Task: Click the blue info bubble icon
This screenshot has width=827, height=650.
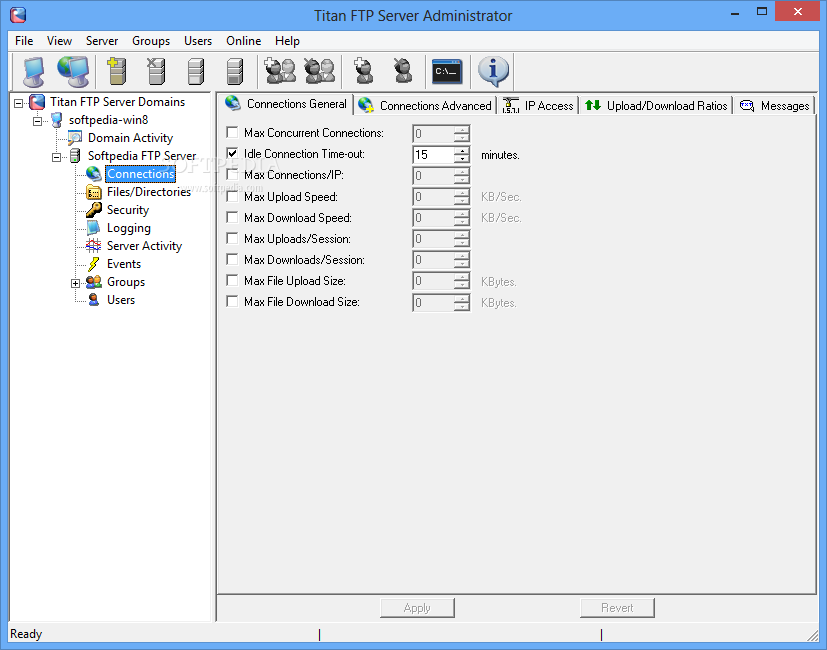Action: 493,71
